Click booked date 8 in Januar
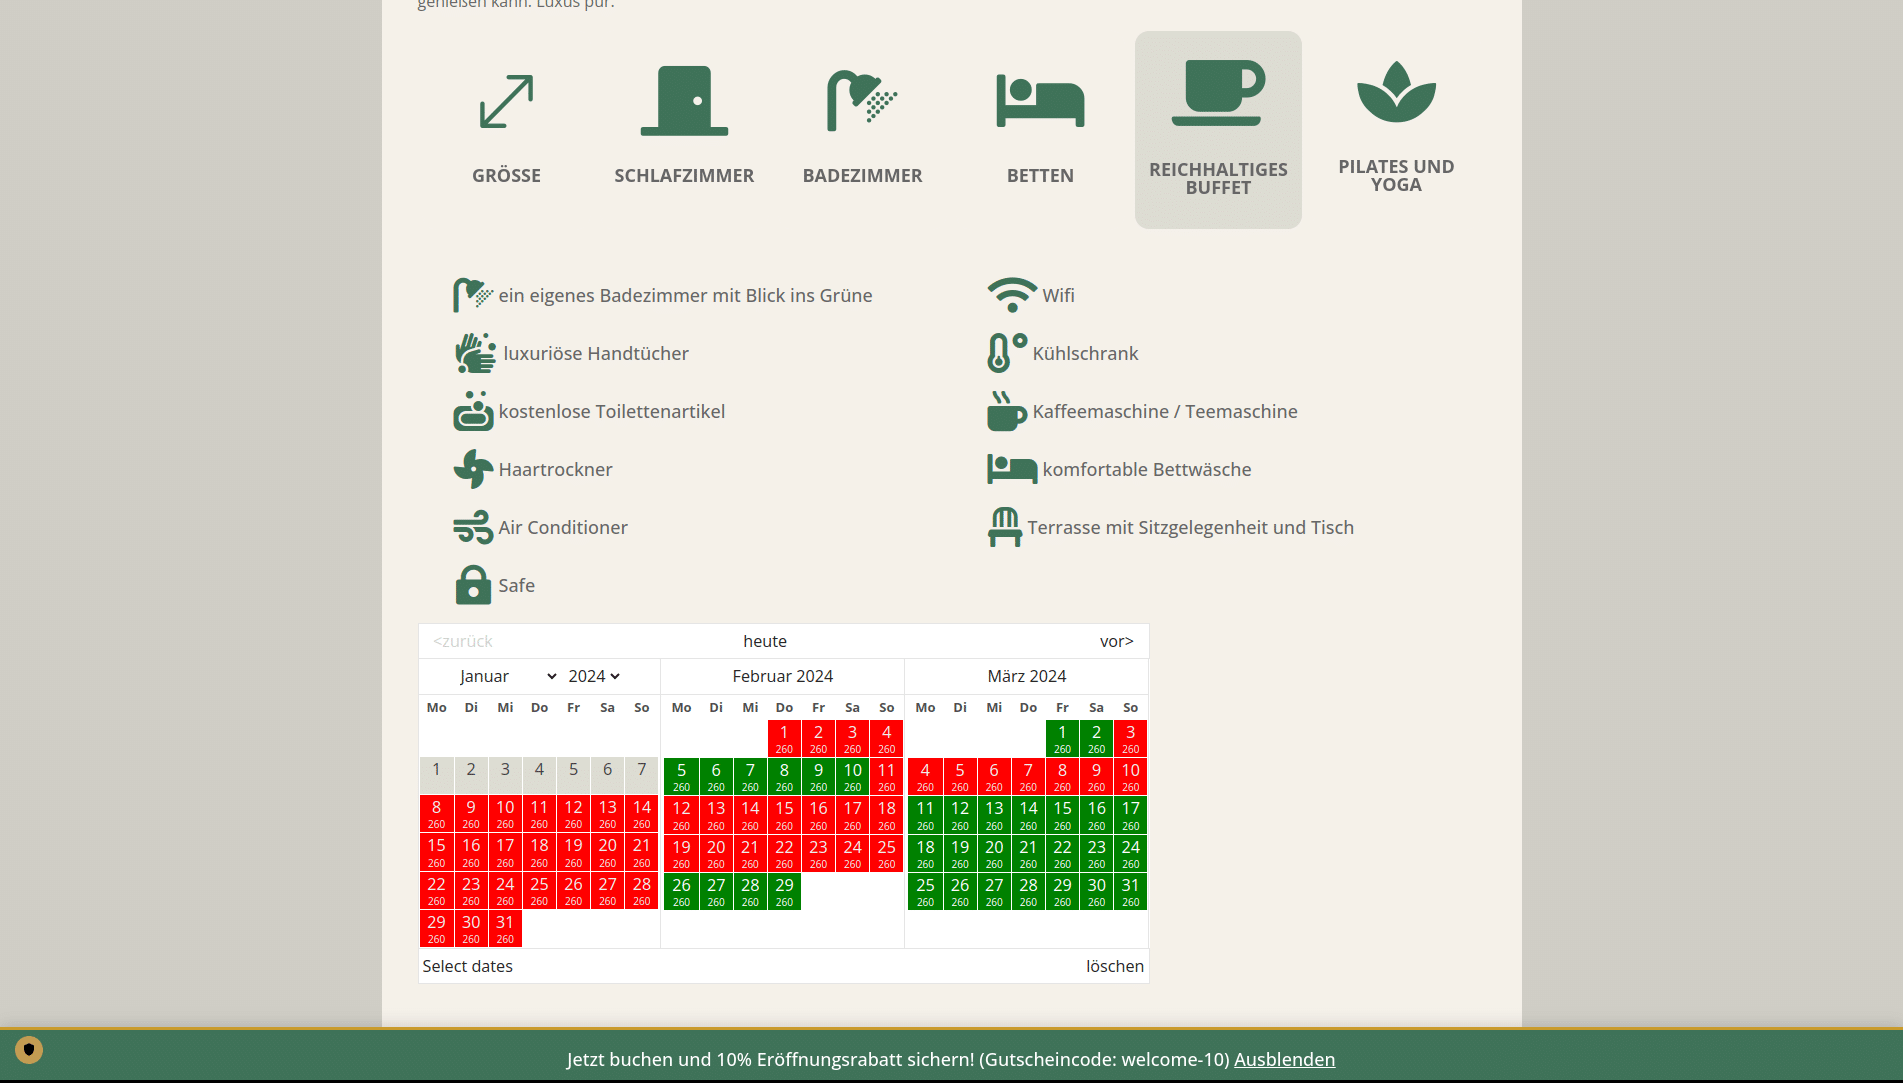This screenshot has height=1083, width=1903. [x=436, y=814]
